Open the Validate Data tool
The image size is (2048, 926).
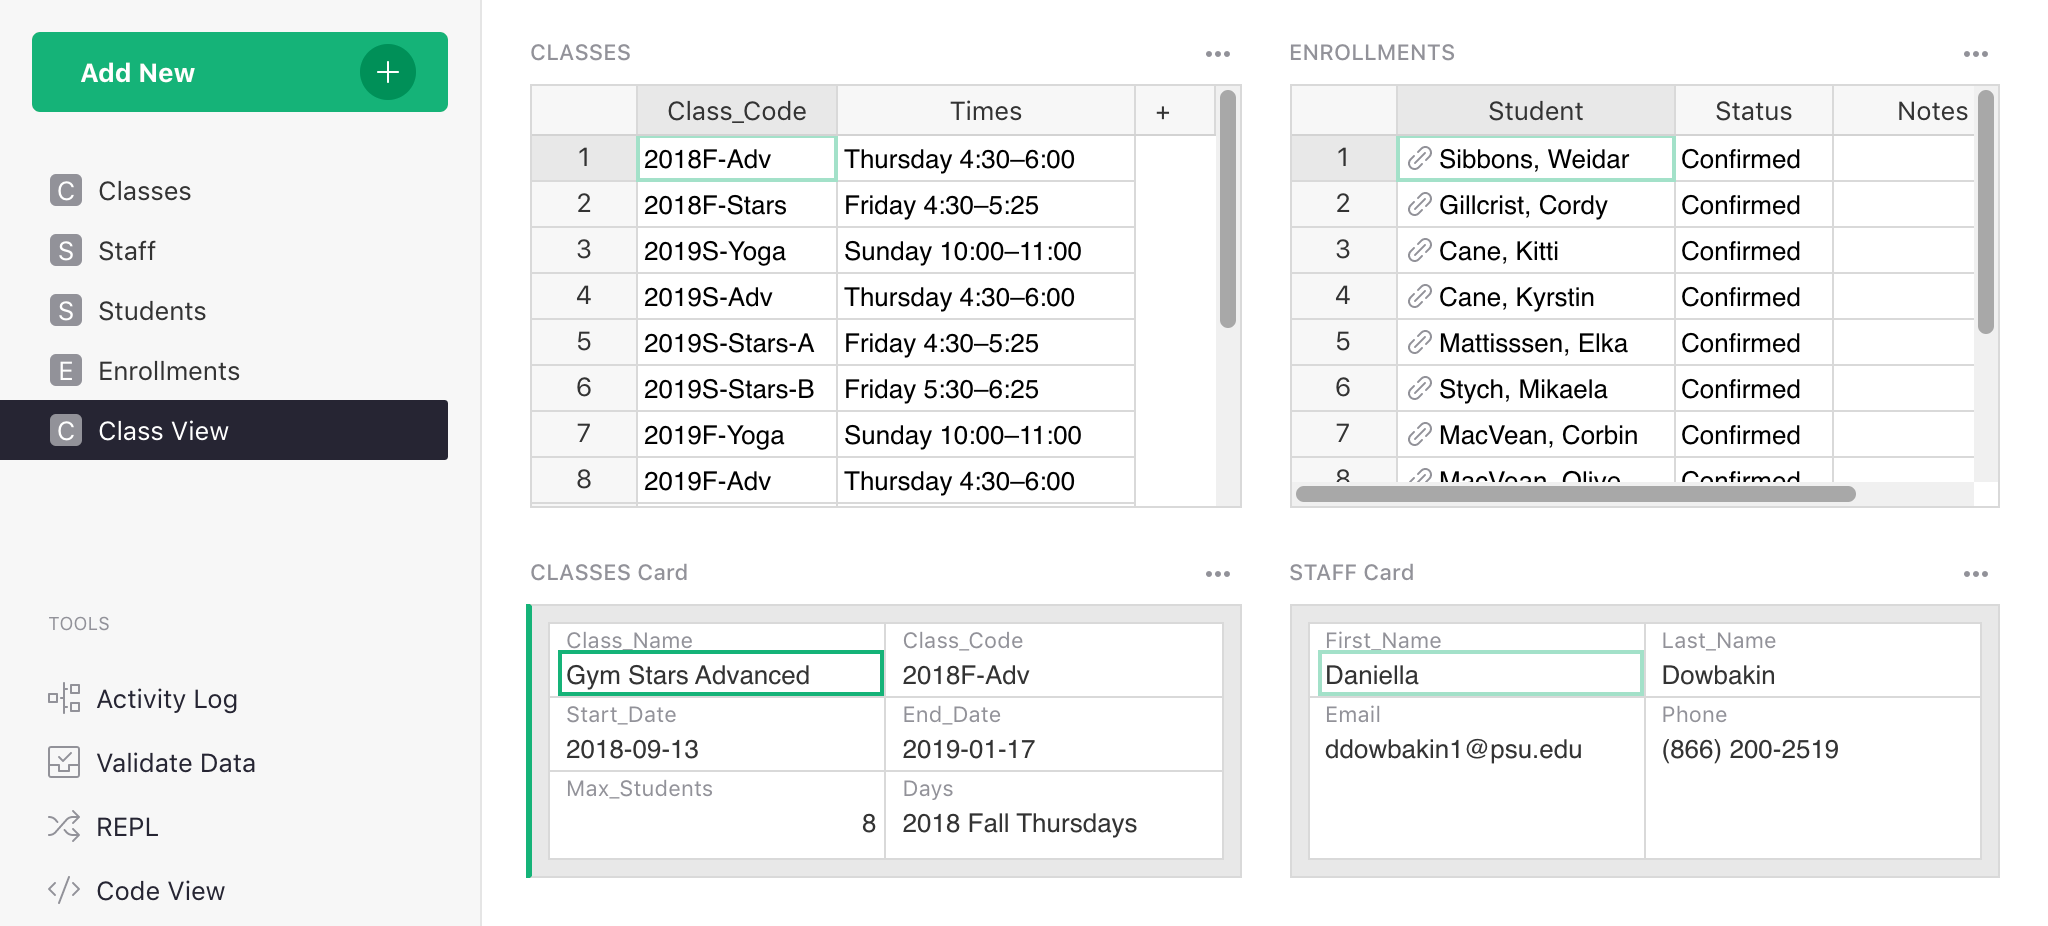pos(175,763)
